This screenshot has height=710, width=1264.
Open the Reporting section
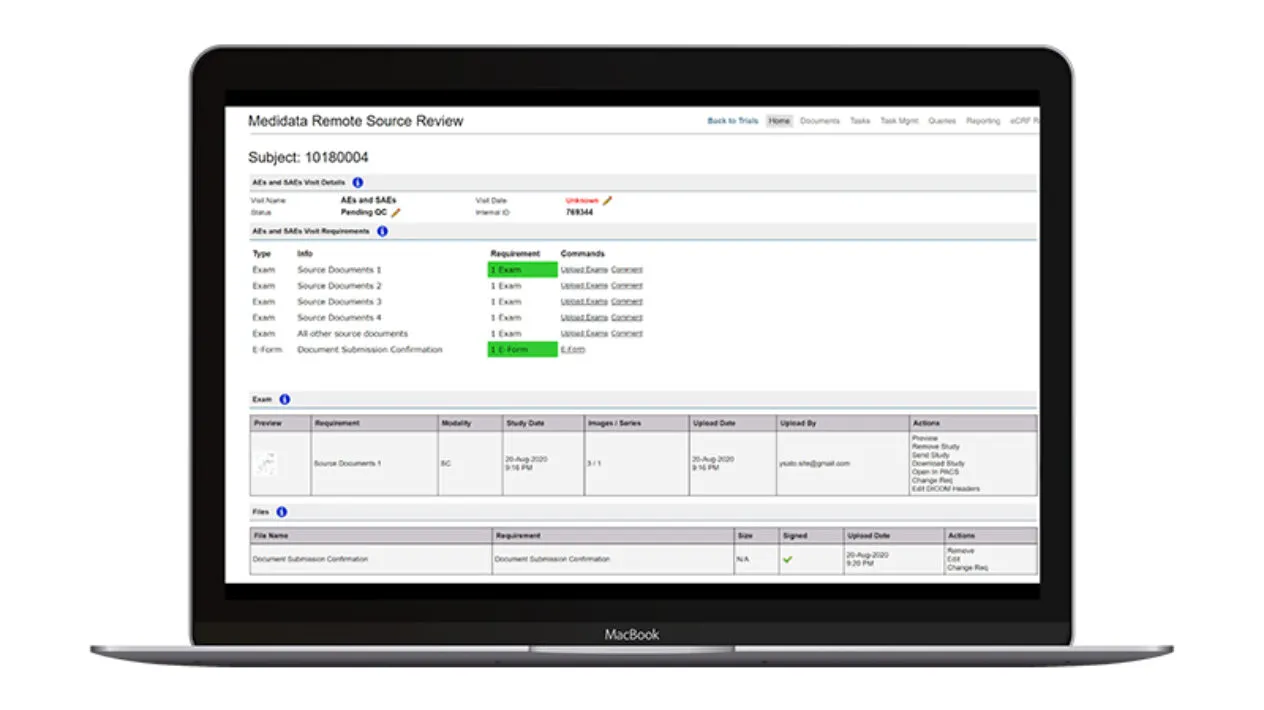982,120
